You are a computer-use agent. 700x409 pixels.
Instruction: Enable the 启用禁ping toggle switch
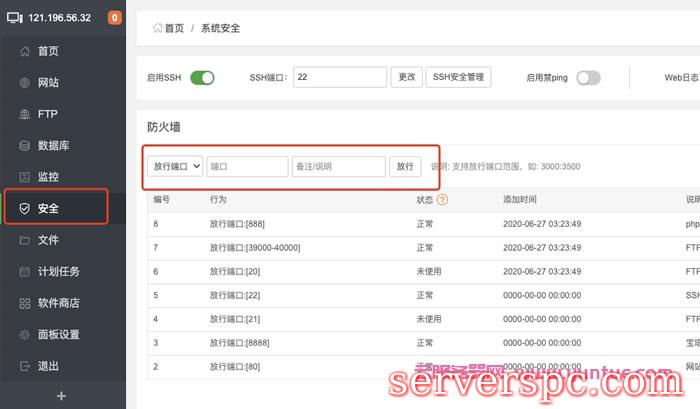pyautogui.click(x=588, y=77)
